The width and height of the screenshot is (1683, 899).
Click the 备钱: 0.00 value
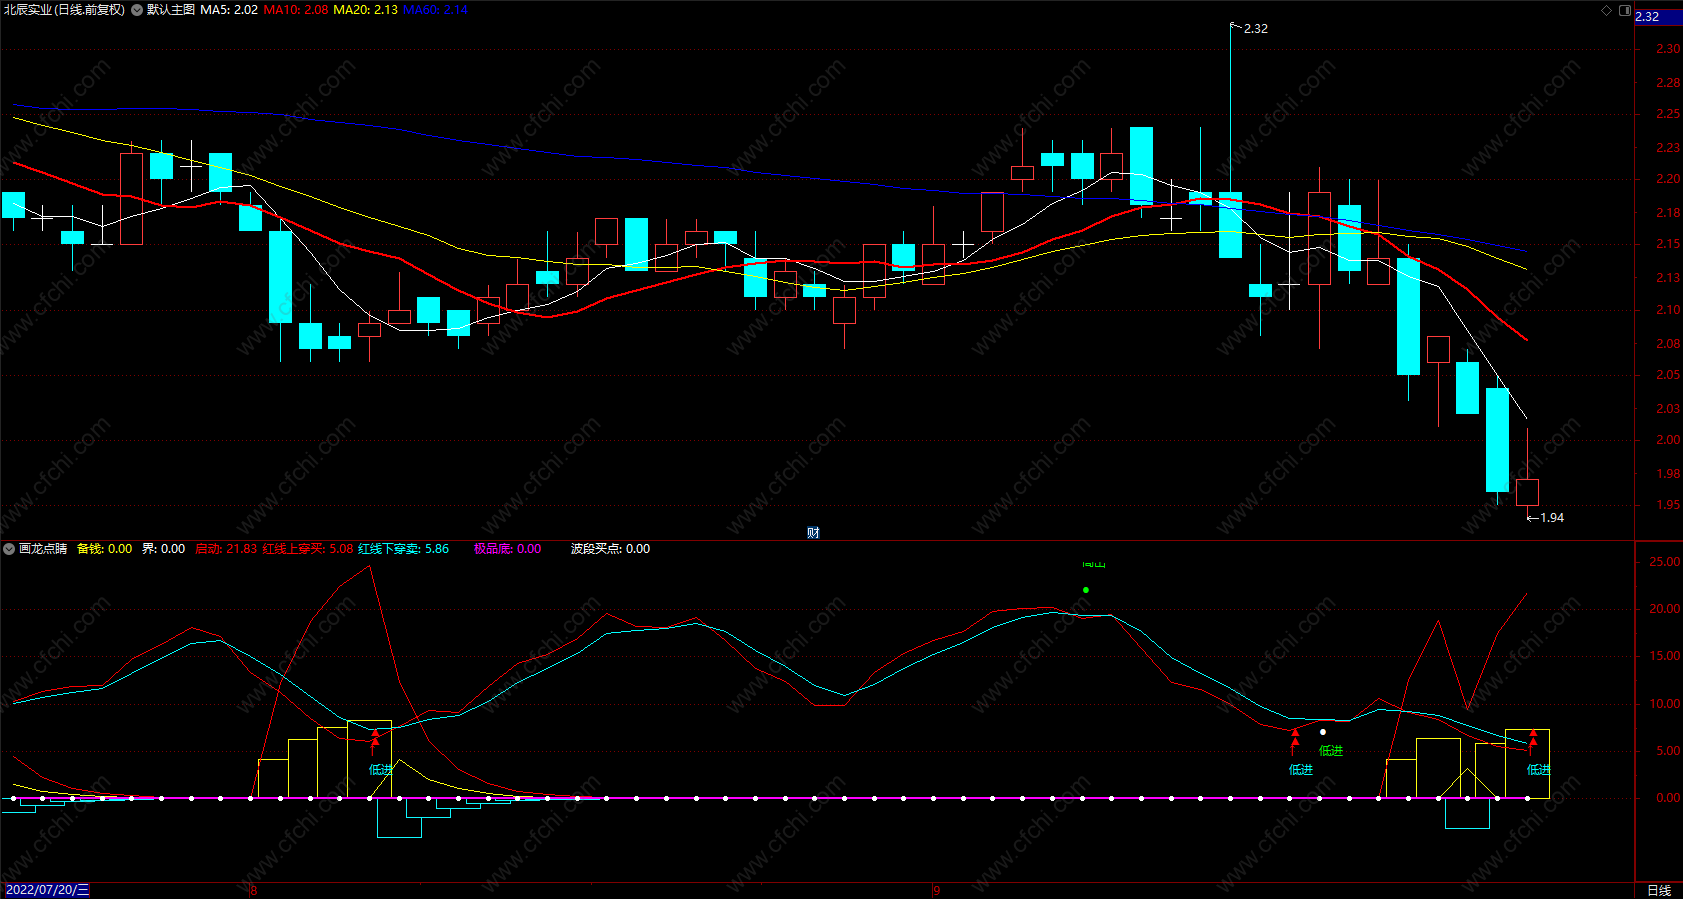coord(104,549)
